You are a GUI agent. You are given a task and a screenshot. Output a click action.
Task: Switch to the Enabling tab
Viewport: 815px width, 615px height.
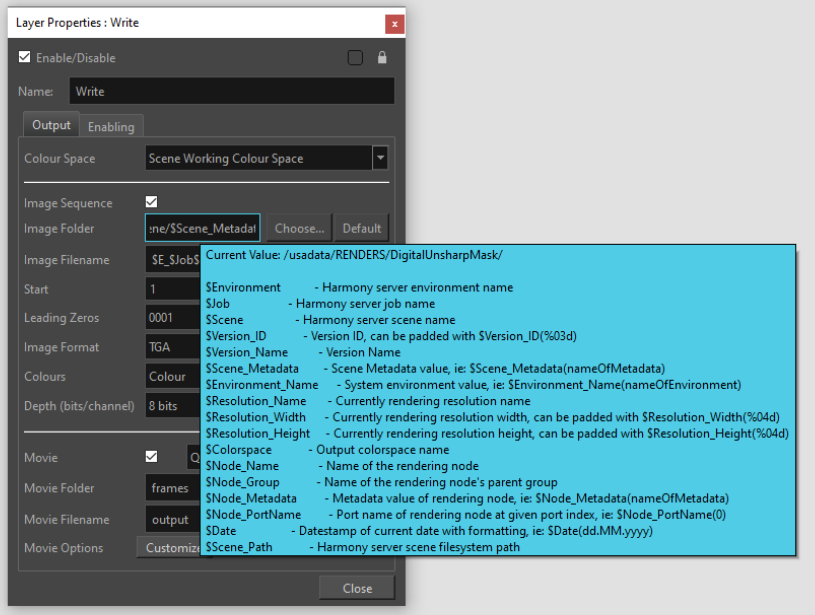[111, 126]
